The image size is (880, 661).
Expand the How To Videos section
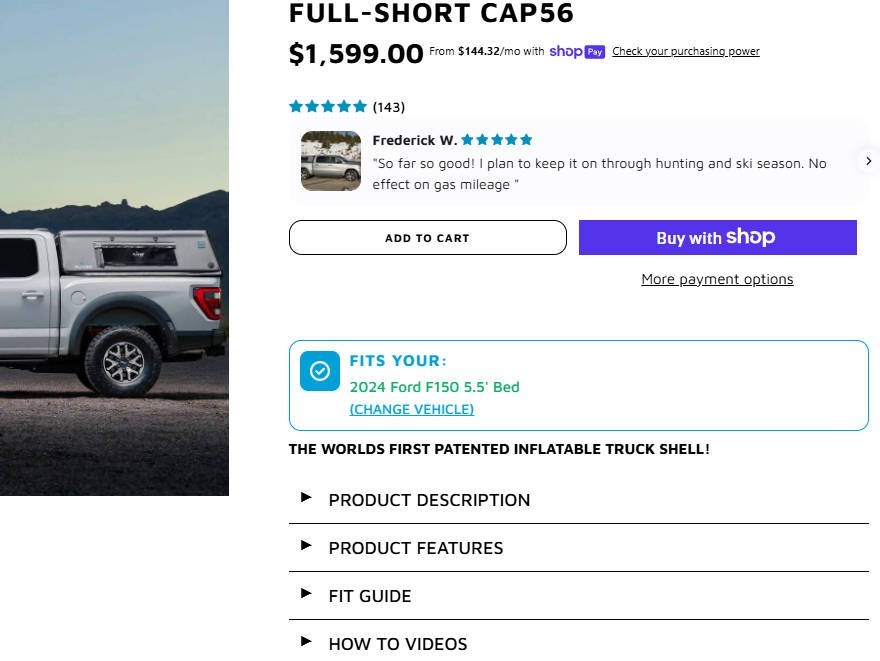397,643
